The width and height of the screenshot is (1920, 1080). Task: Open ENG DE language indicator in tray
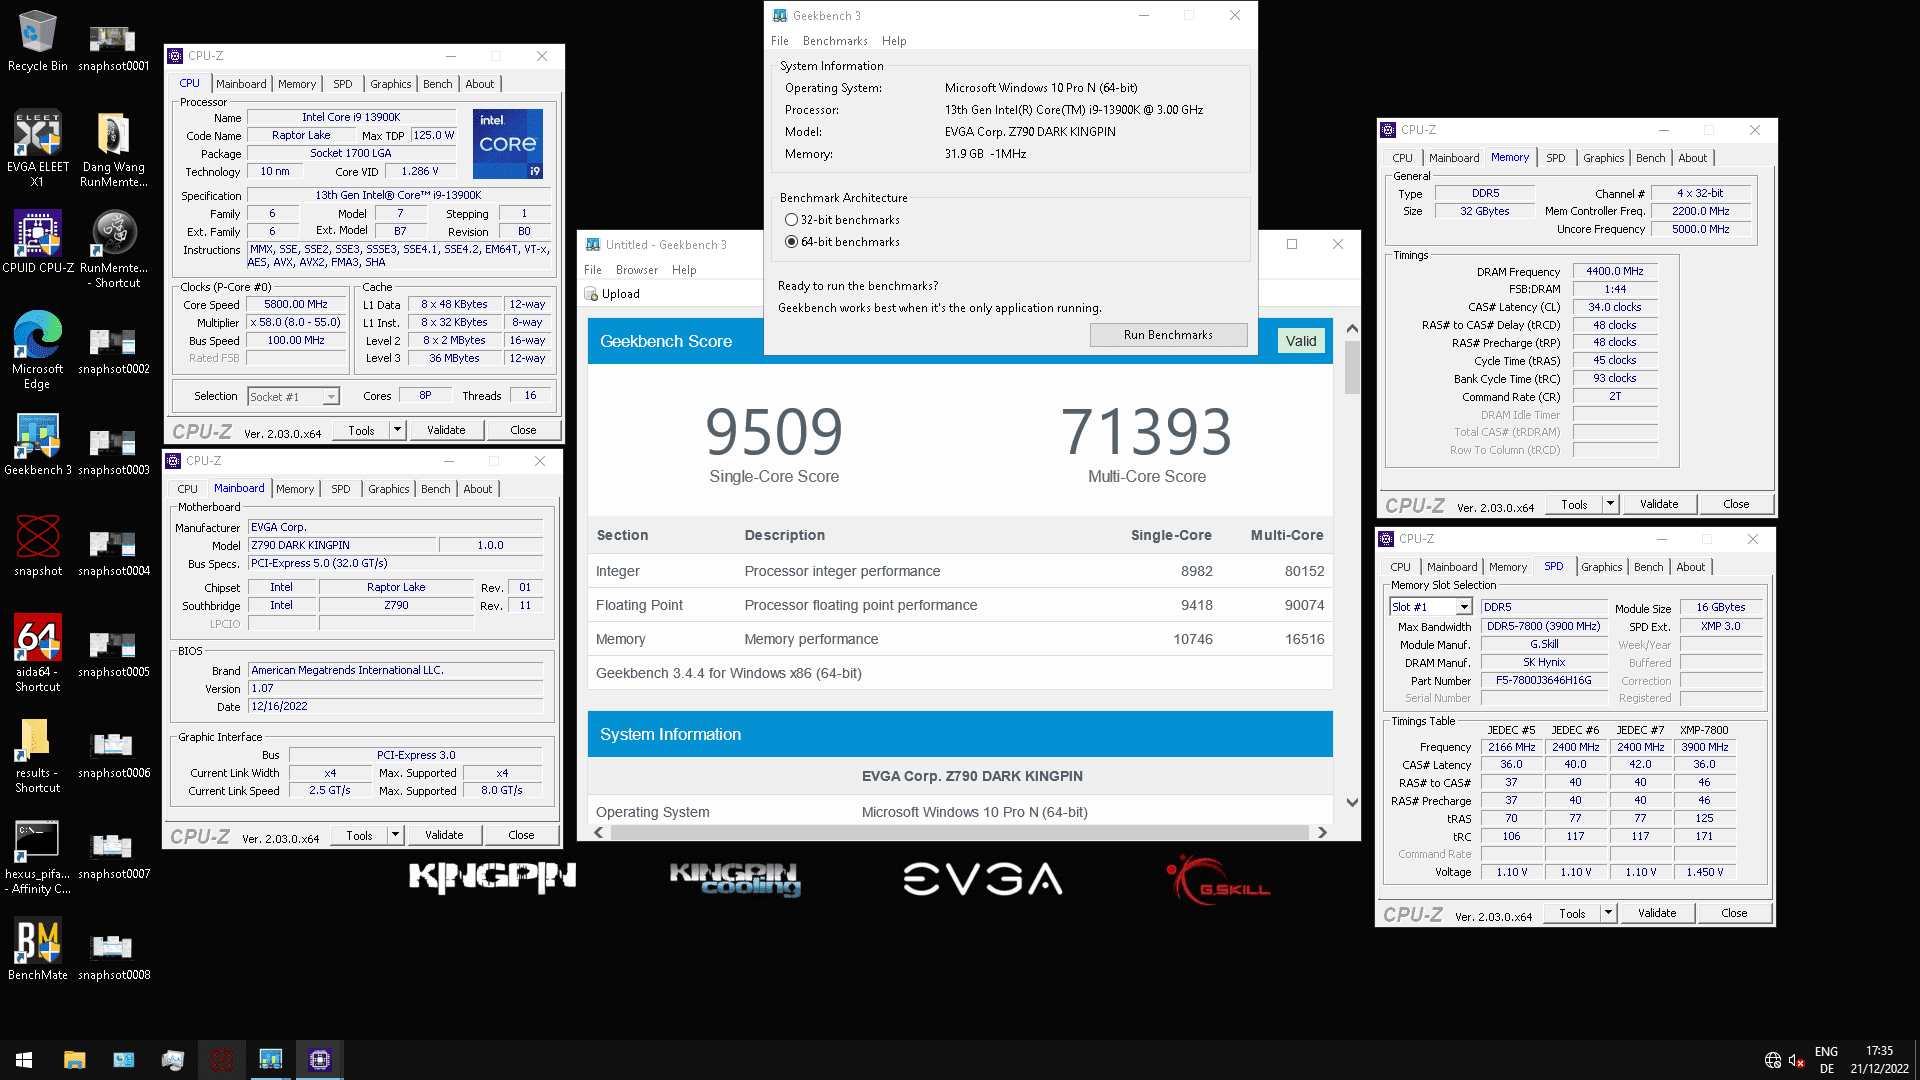(x=1826, y=1060)
